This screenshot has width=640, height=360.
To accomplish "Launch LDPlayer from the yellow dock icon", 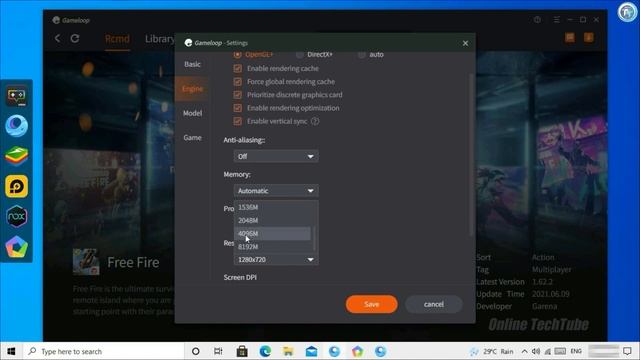I will tap(17, 186).
